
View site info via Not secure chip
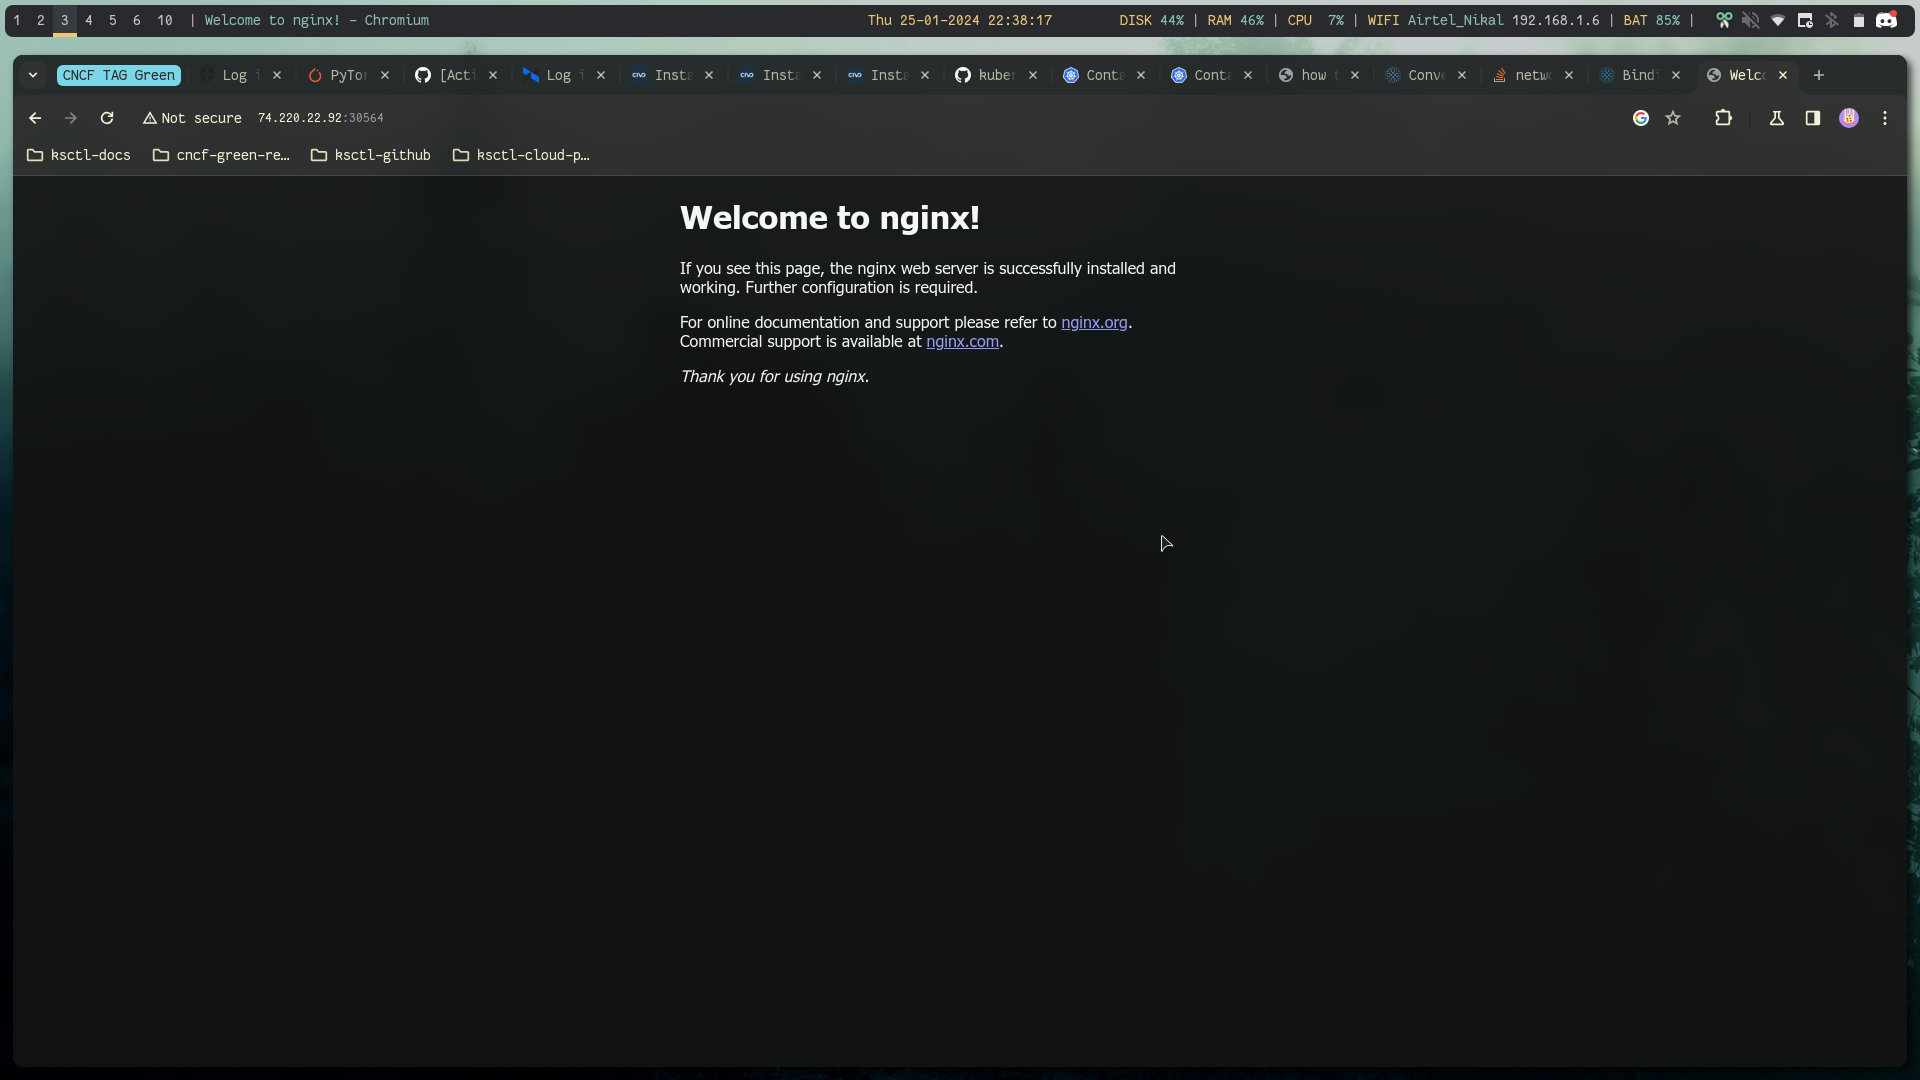192,118
